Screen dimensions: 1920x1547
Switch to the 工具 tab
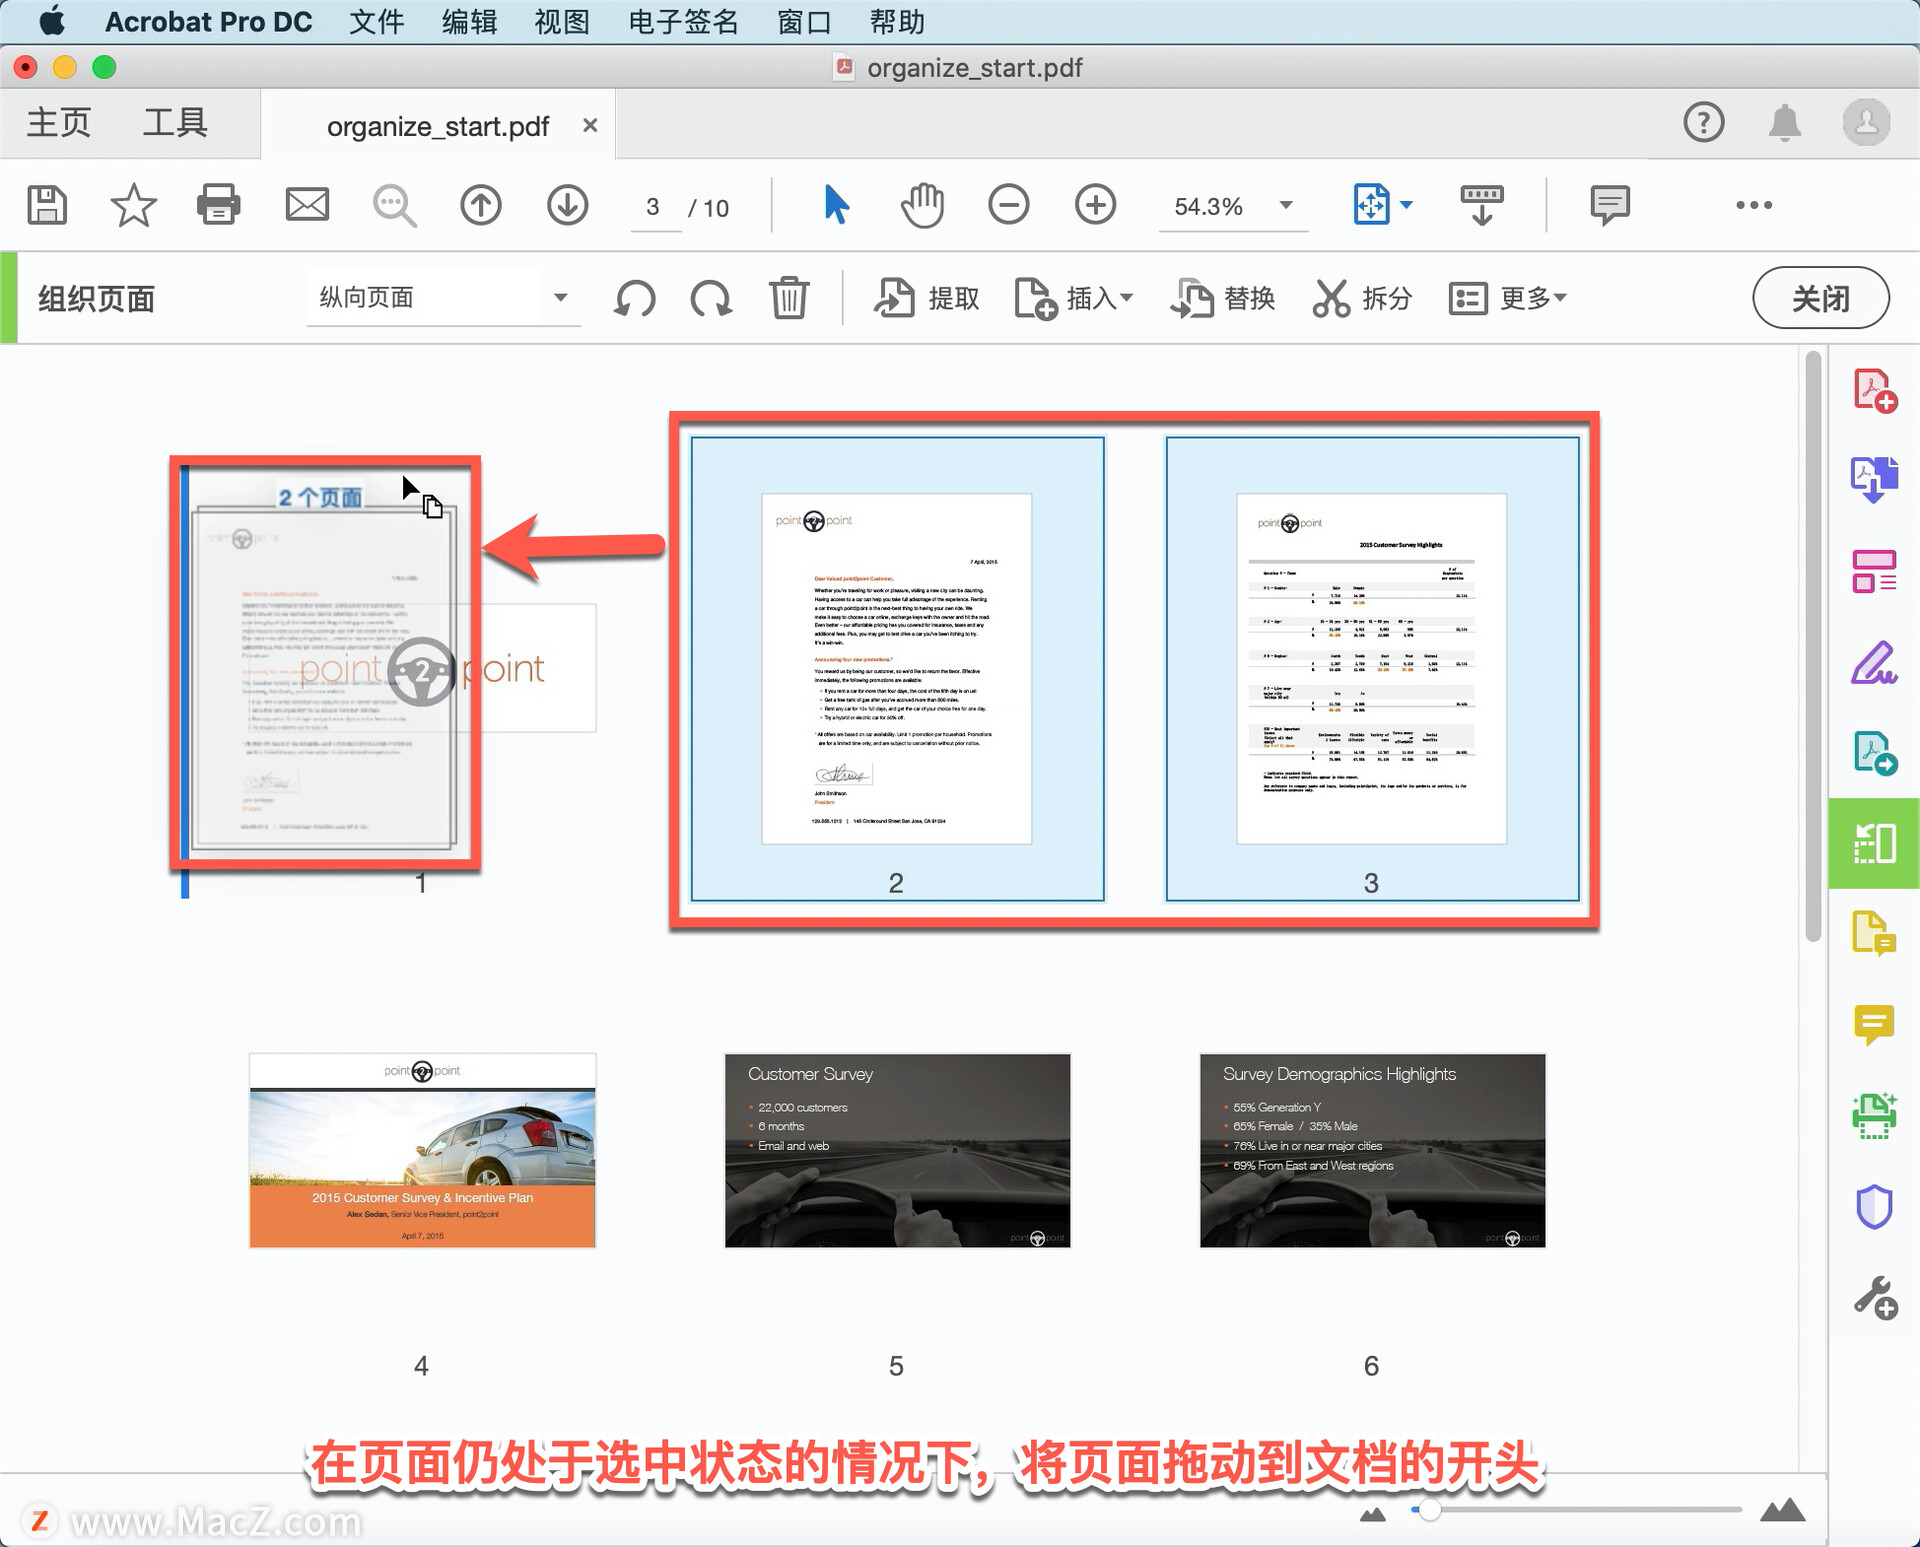[x=175, y=123]
